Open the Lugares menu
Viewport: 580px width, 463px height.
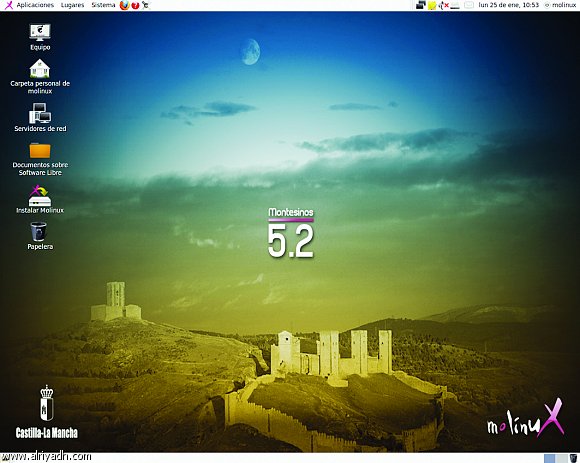(72, 5)
